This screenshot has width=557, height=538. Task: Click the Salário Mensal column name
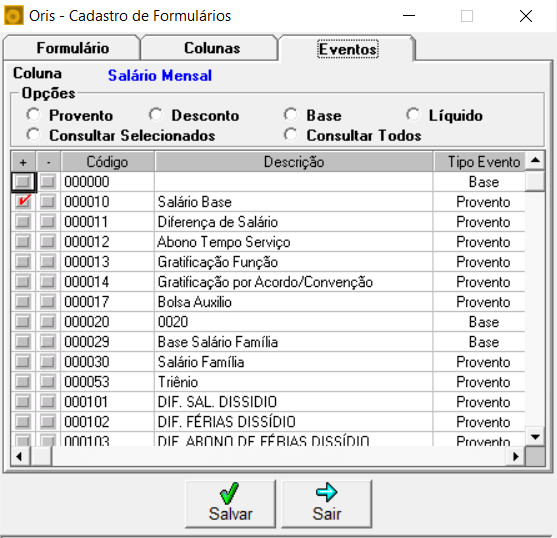coord(160,75)
